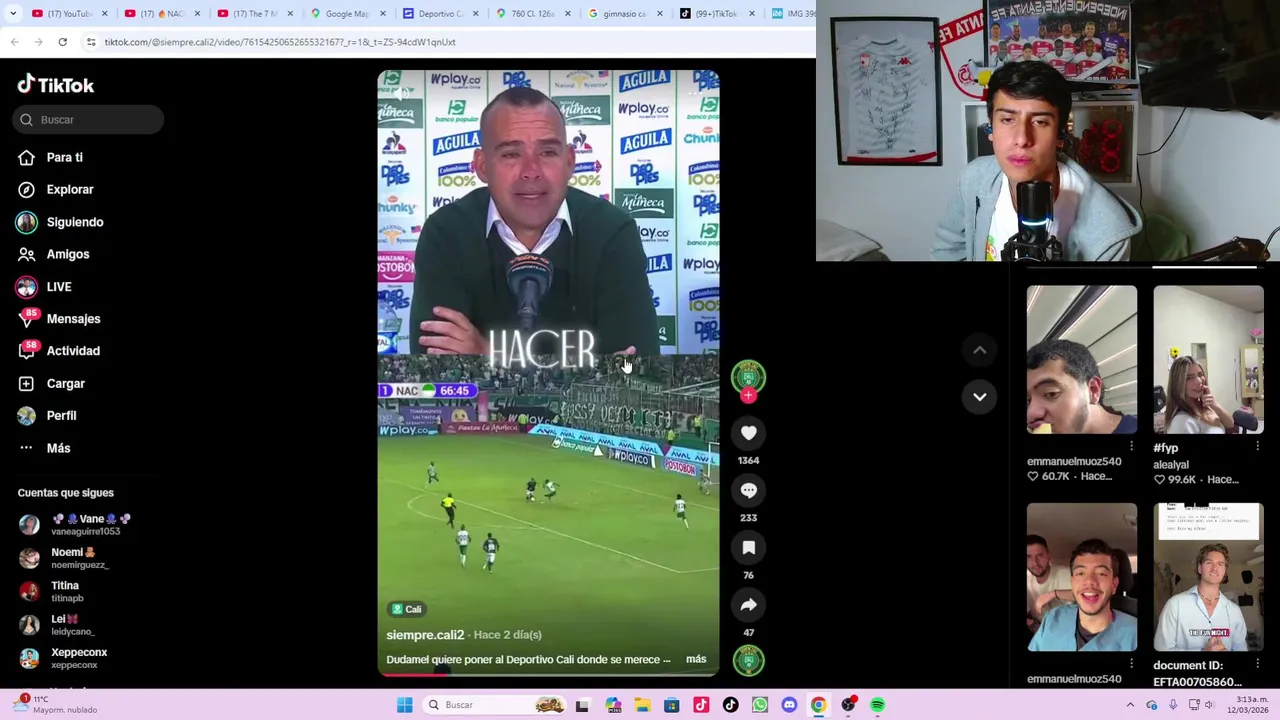Screen dimensions: 1280x720
Task: Open the Noemi noemirguezz_ account
Action: pos(65,558)
